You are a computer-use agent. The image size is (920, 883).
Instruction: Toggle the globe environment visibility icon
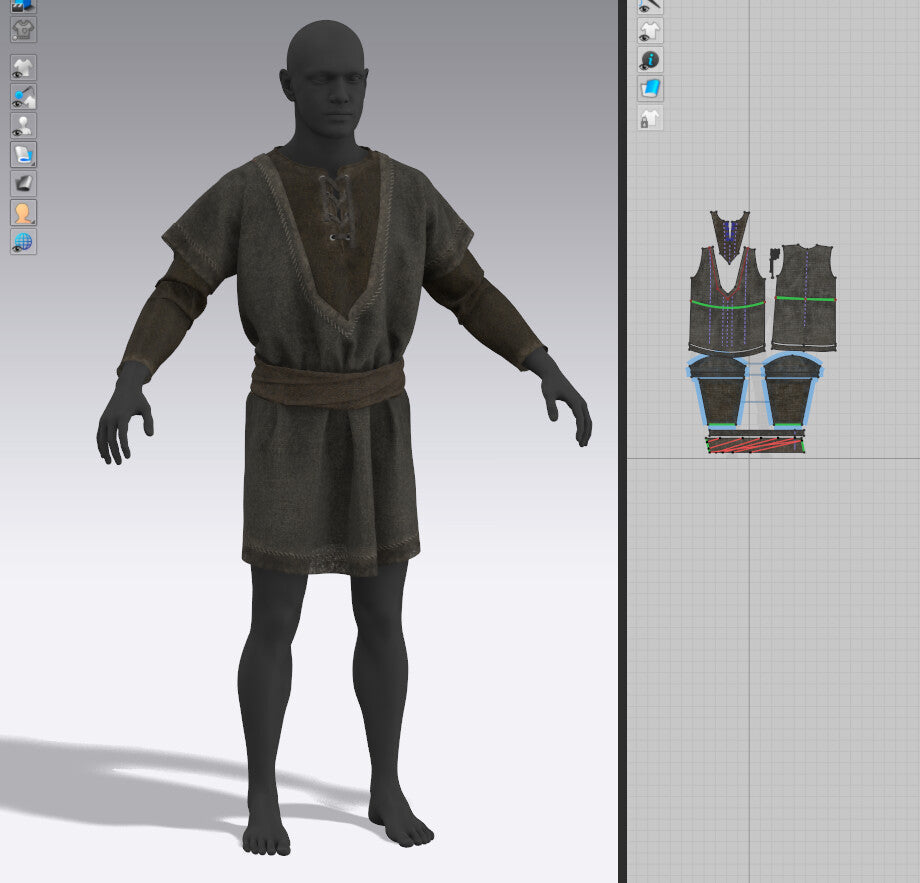23,241
